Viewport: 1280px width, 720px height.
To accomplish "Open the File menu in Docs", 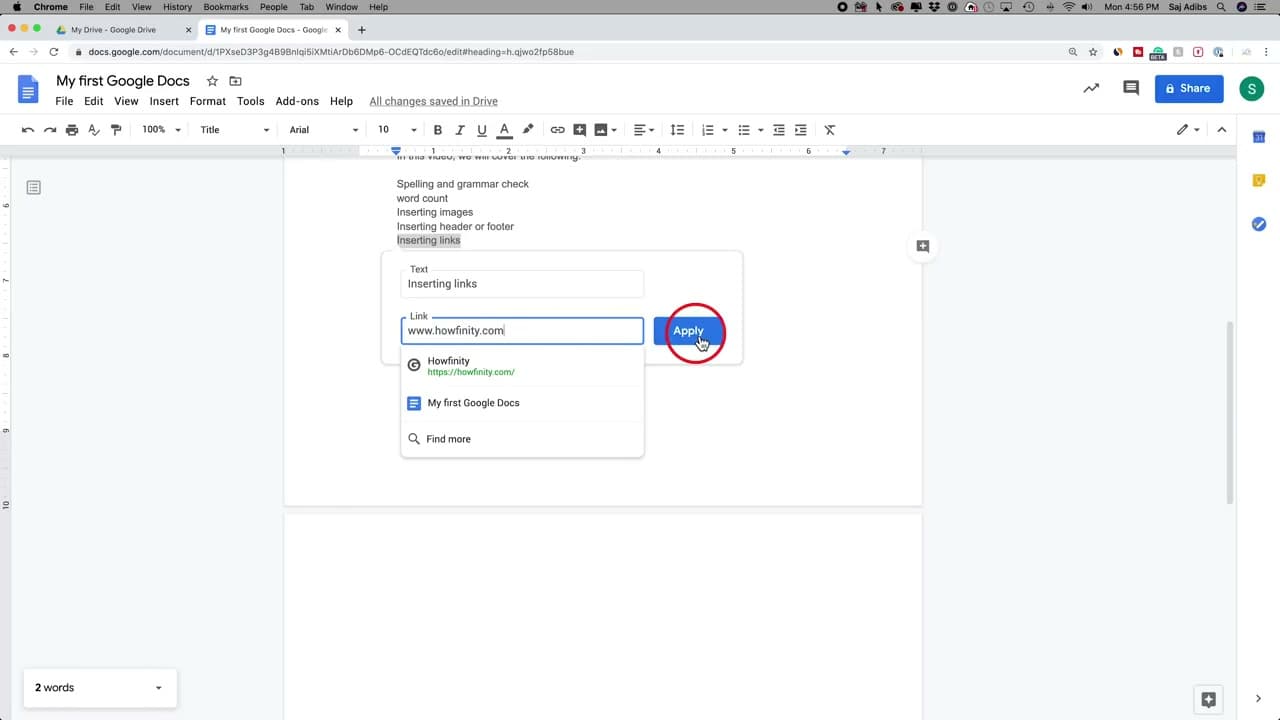I will [x=64, y=101].
